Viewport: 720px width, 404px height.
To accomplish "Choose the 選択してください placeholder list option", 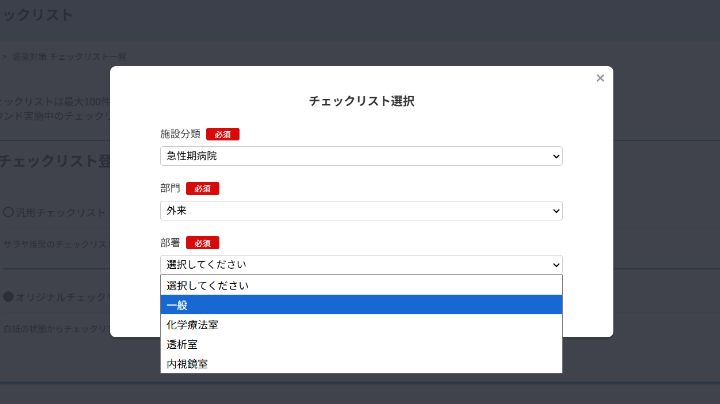I will 361,285.
